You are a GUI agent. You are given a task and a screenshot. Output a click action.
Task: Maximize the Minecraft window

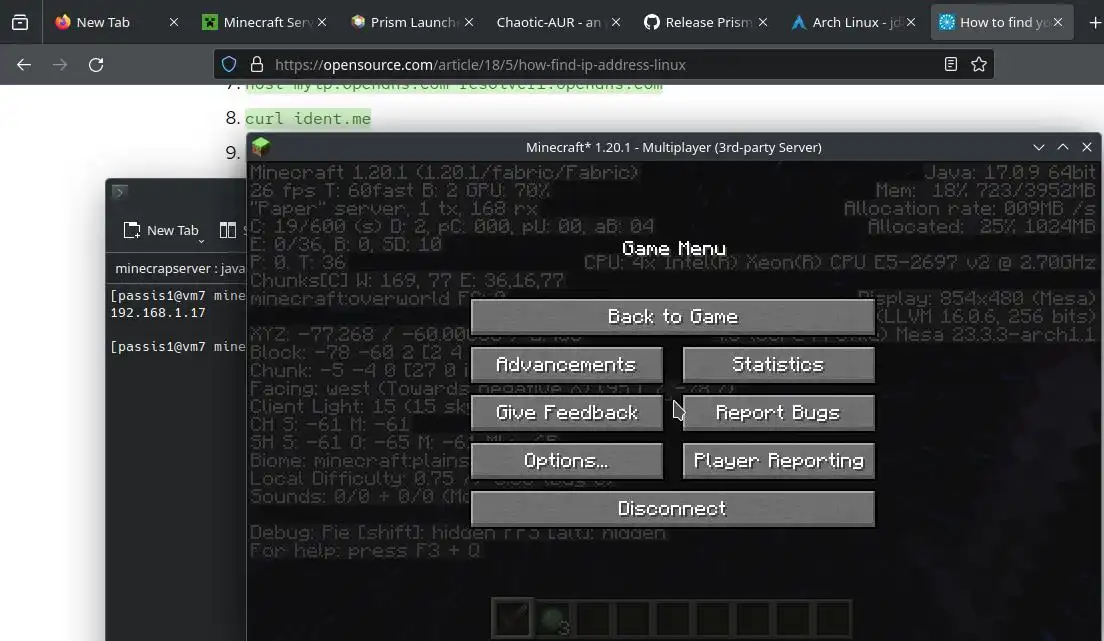pos(1062,147)
